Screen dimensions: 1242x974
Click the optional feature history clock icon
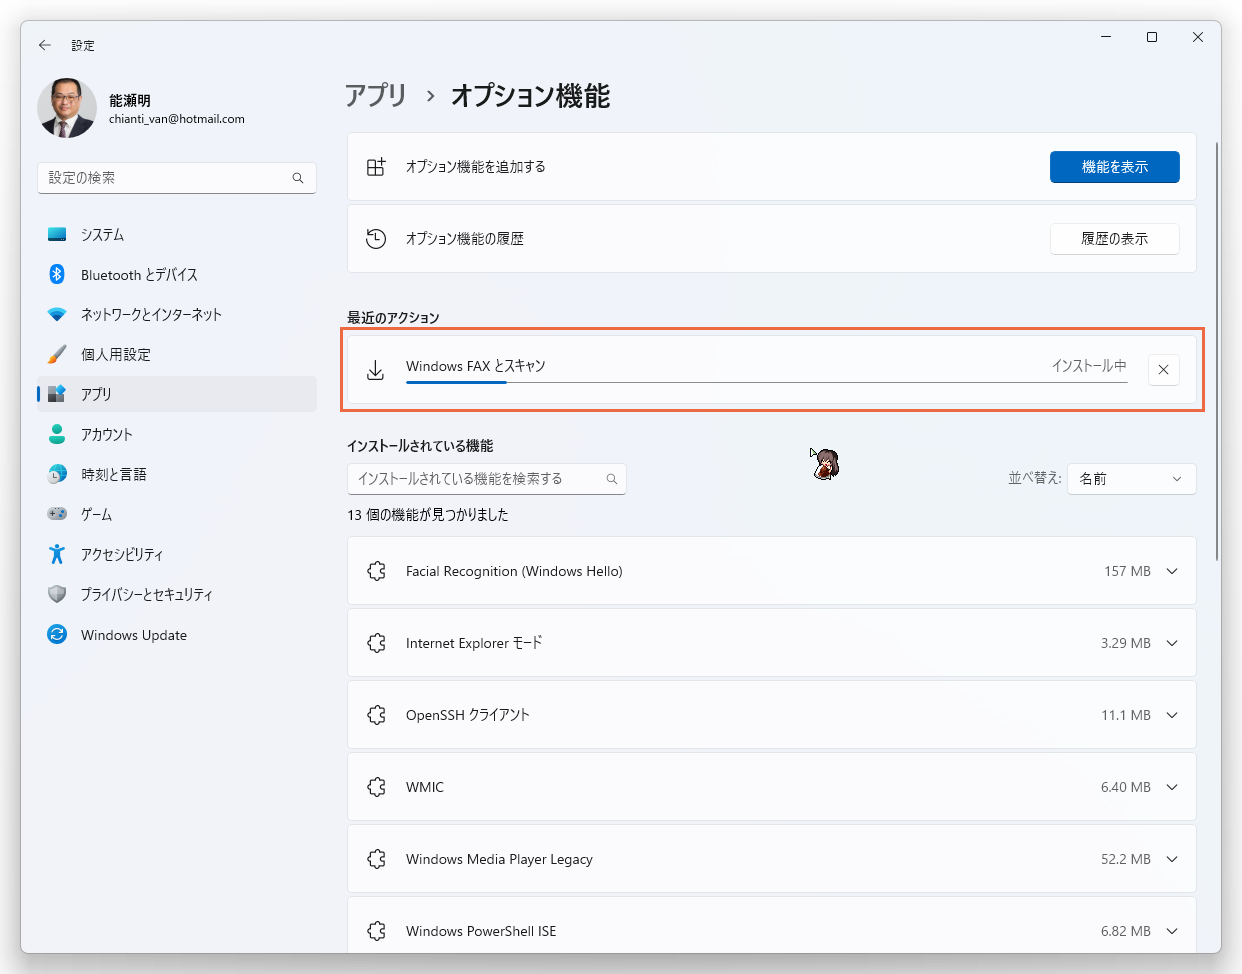tap(376, 239)
